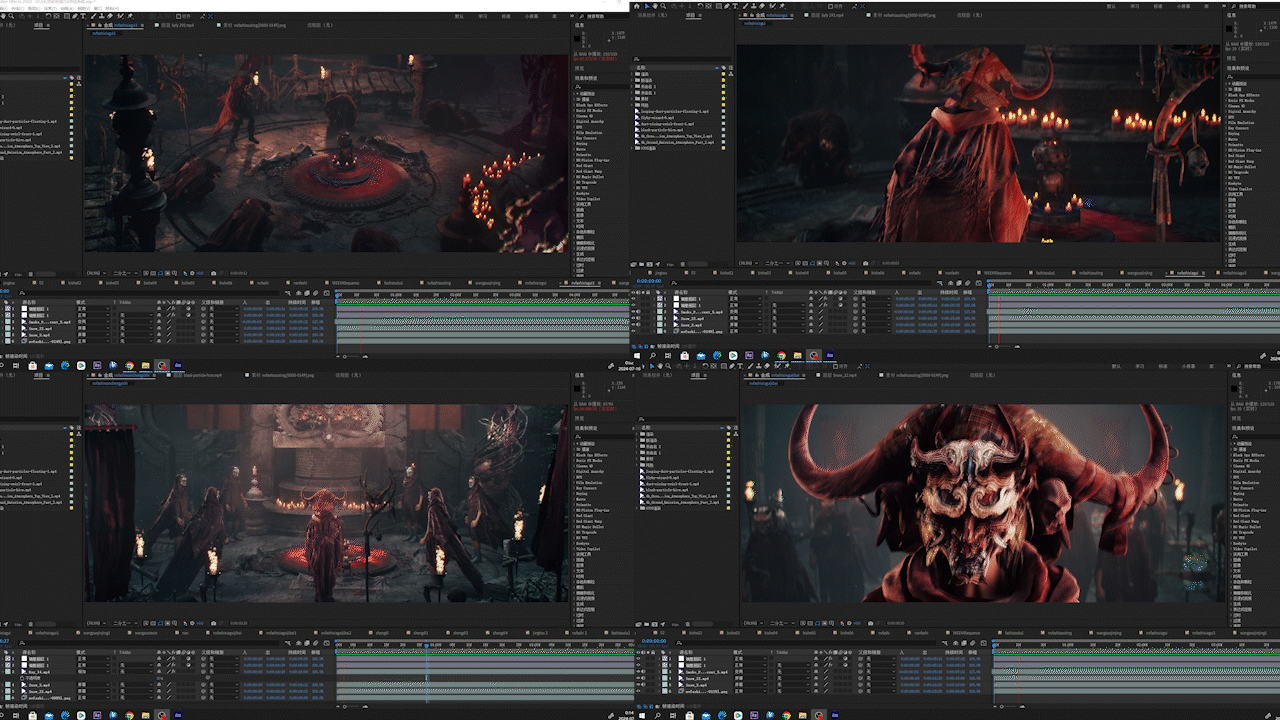
Task: Select the Zoom tool in robed-figure window
Action: (663, 6)
